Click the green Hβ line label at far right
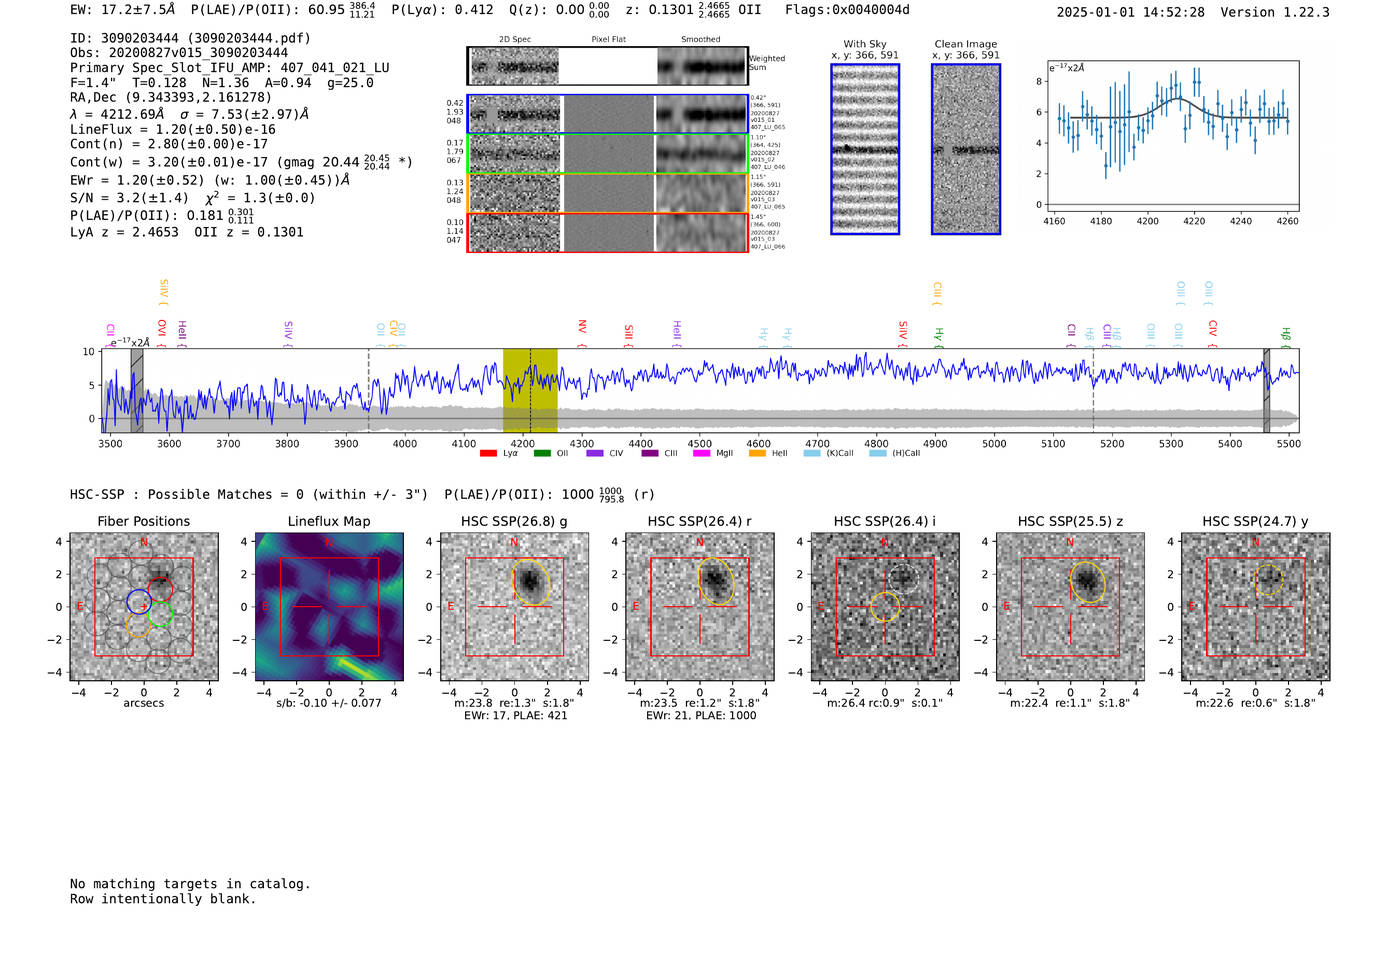Image resolution: width=1400 pixels, height=953 pixels. pyautogui.click(x=1286, y=338)
